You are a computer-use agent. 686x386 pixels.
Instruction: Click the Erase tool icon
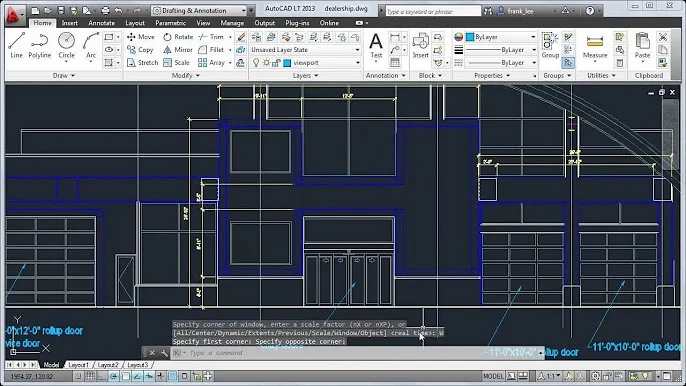tap(241, 37)
